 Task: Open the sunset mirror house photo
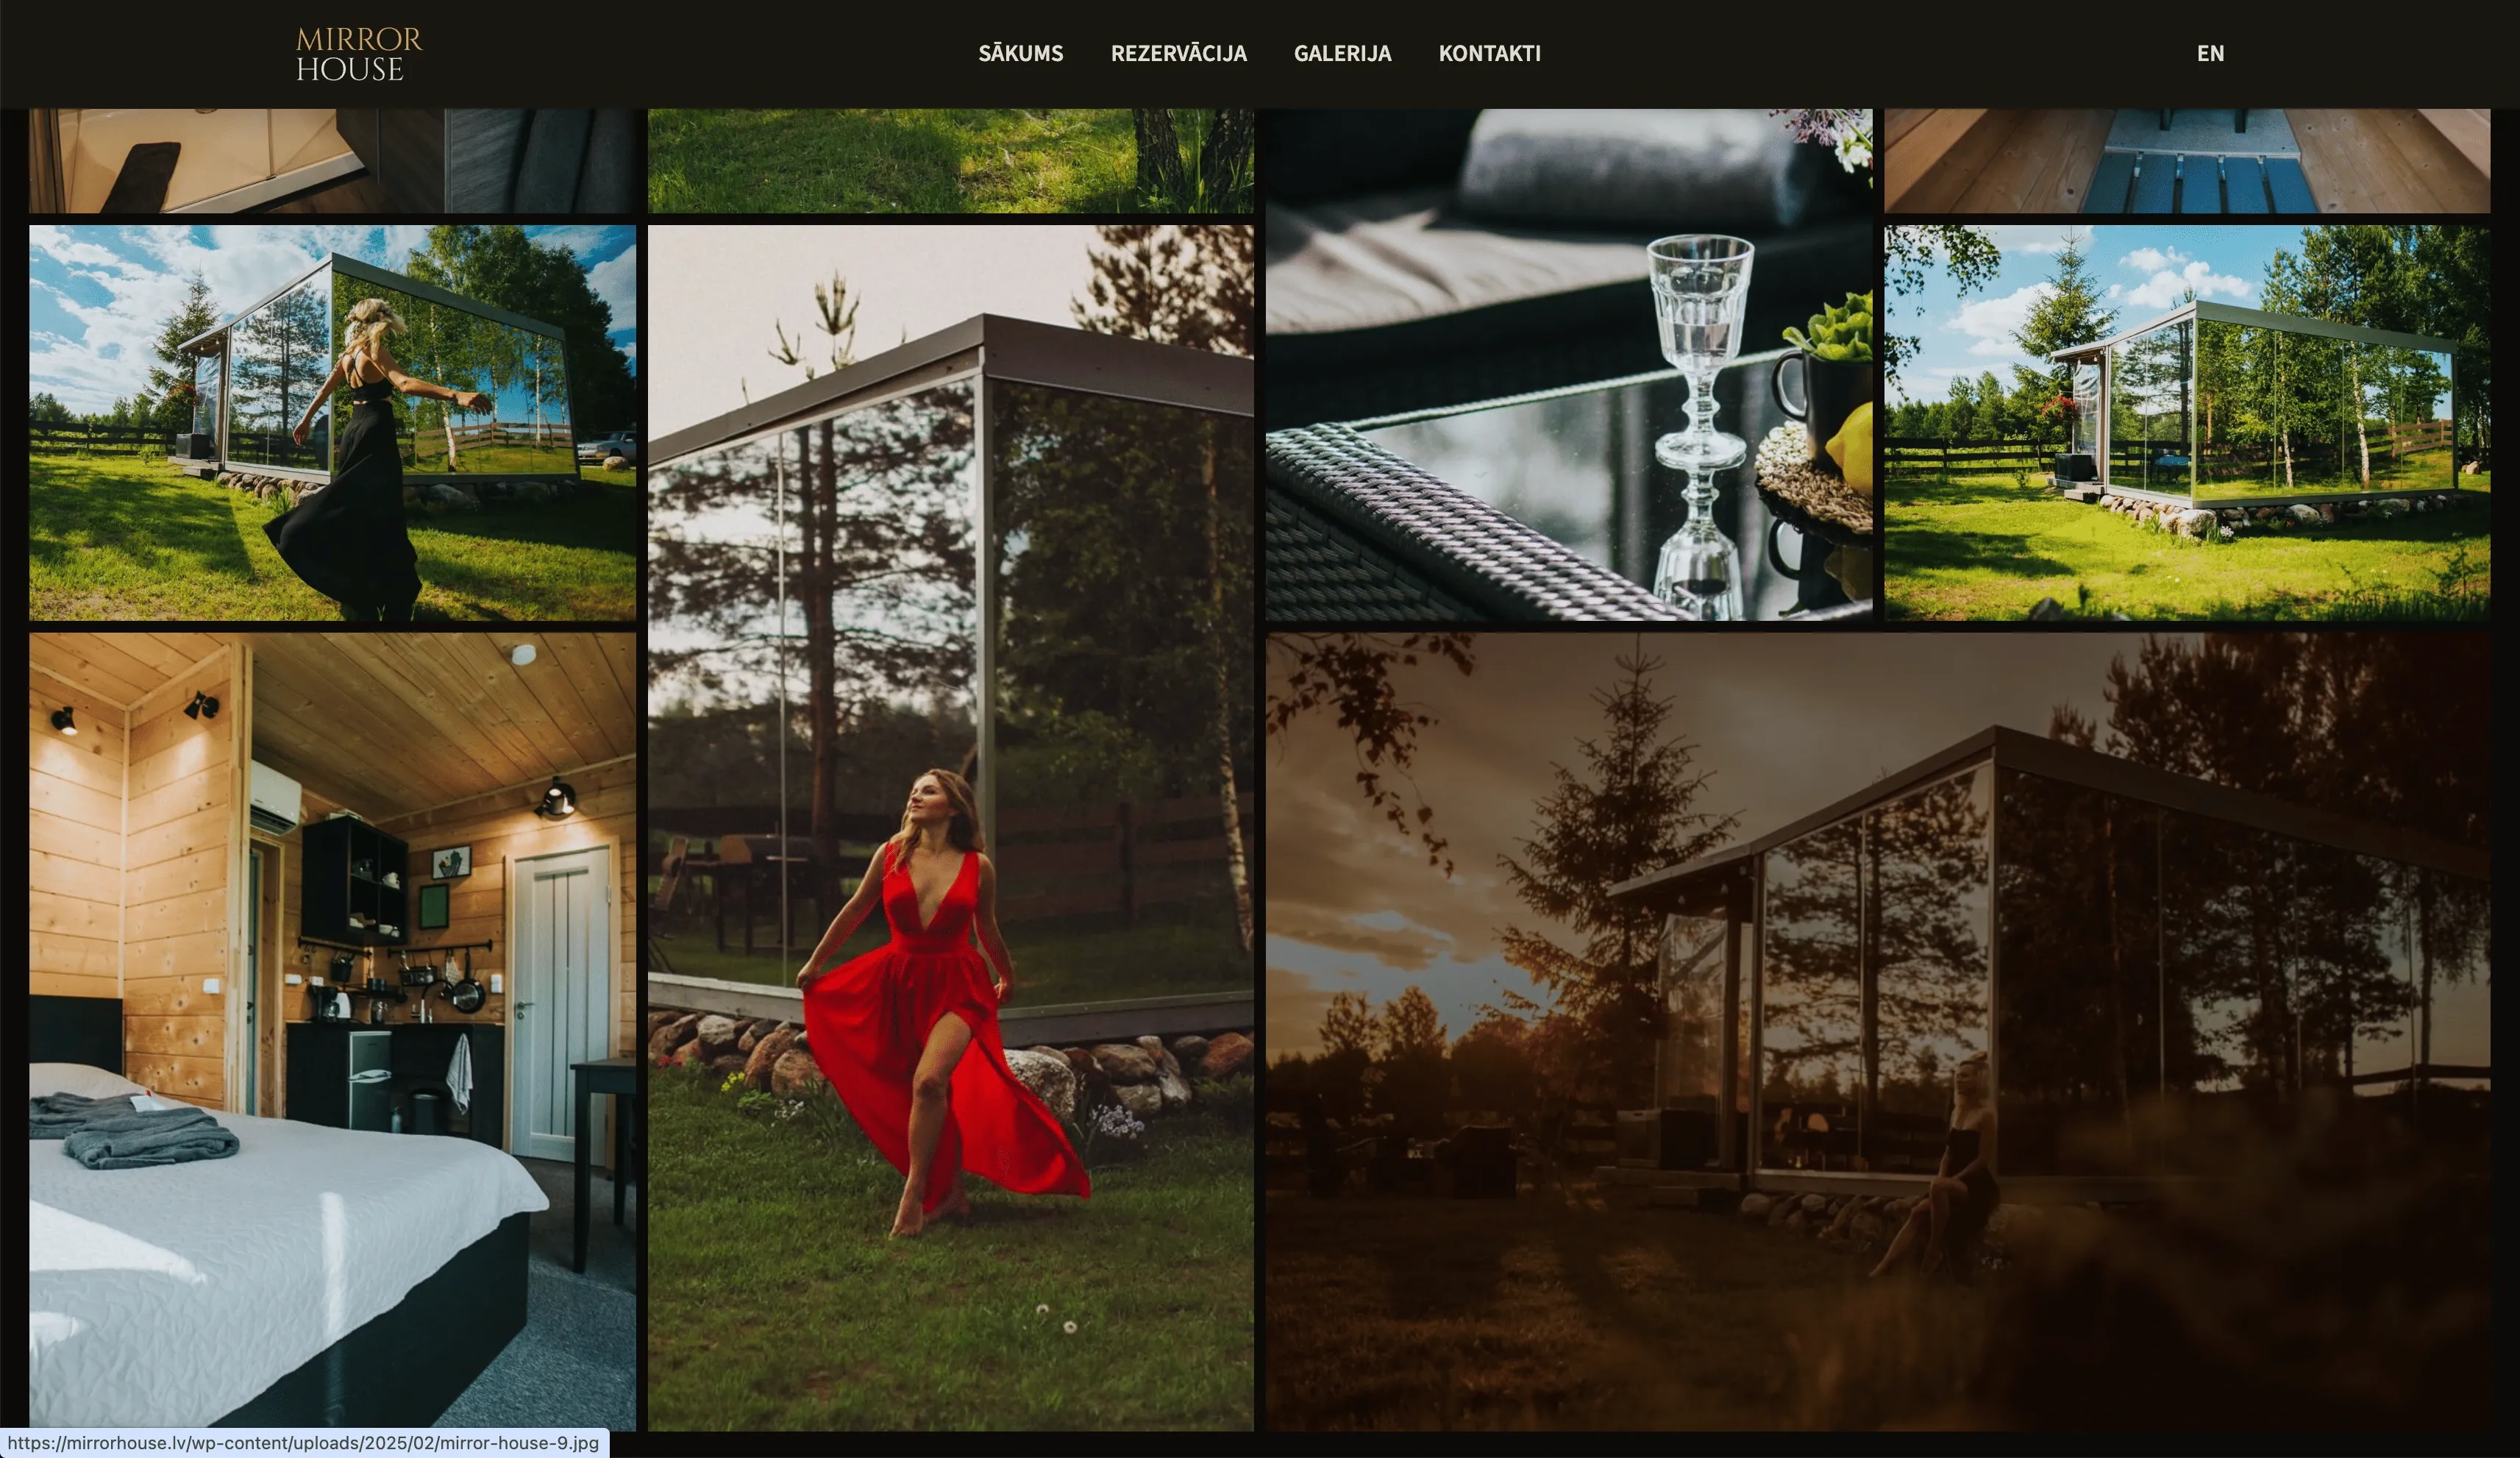tap(1877, 1030)
